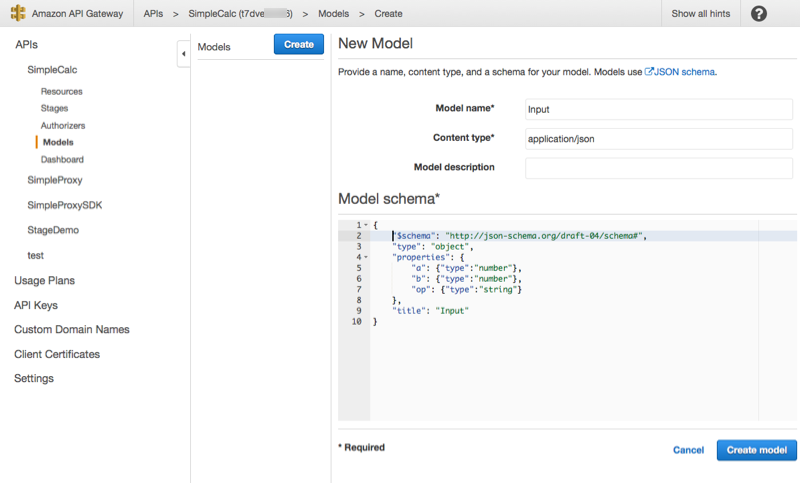Focus the Model description input field

point(659,168)
